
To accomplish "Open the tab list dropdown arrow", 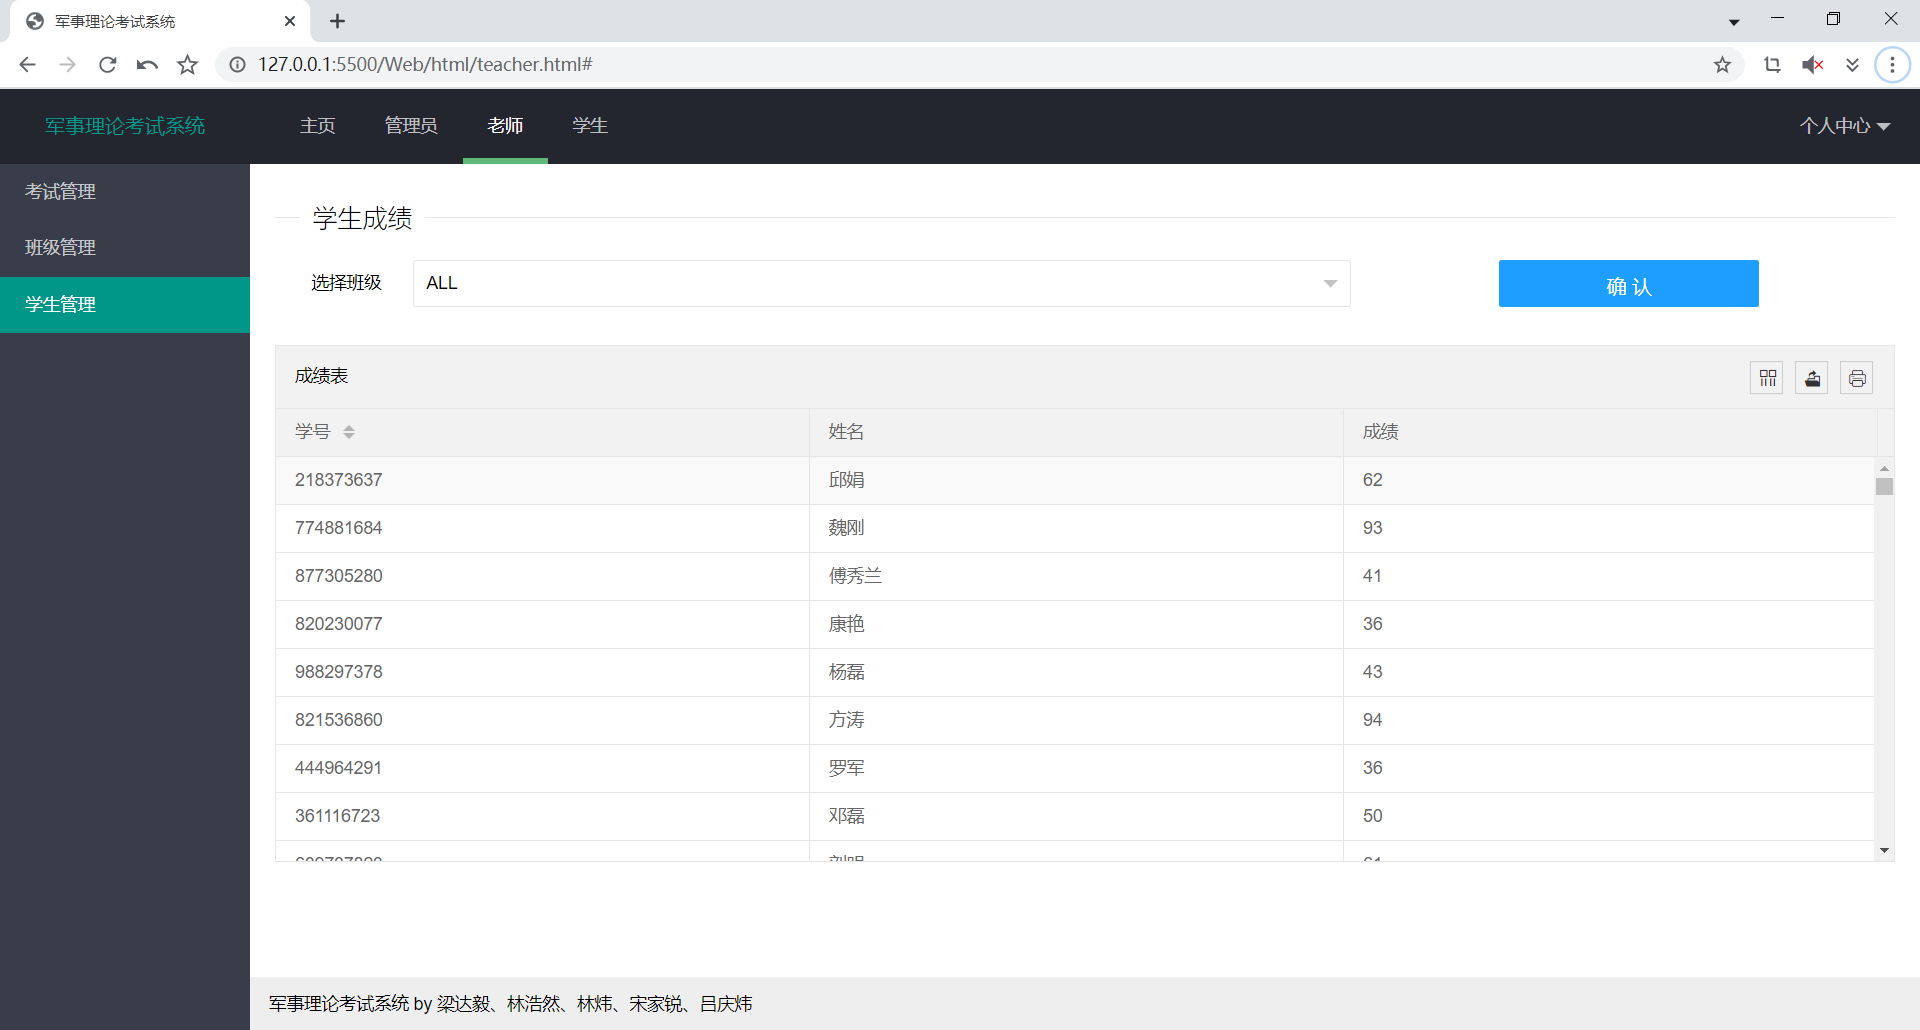I will point(1734,22).
